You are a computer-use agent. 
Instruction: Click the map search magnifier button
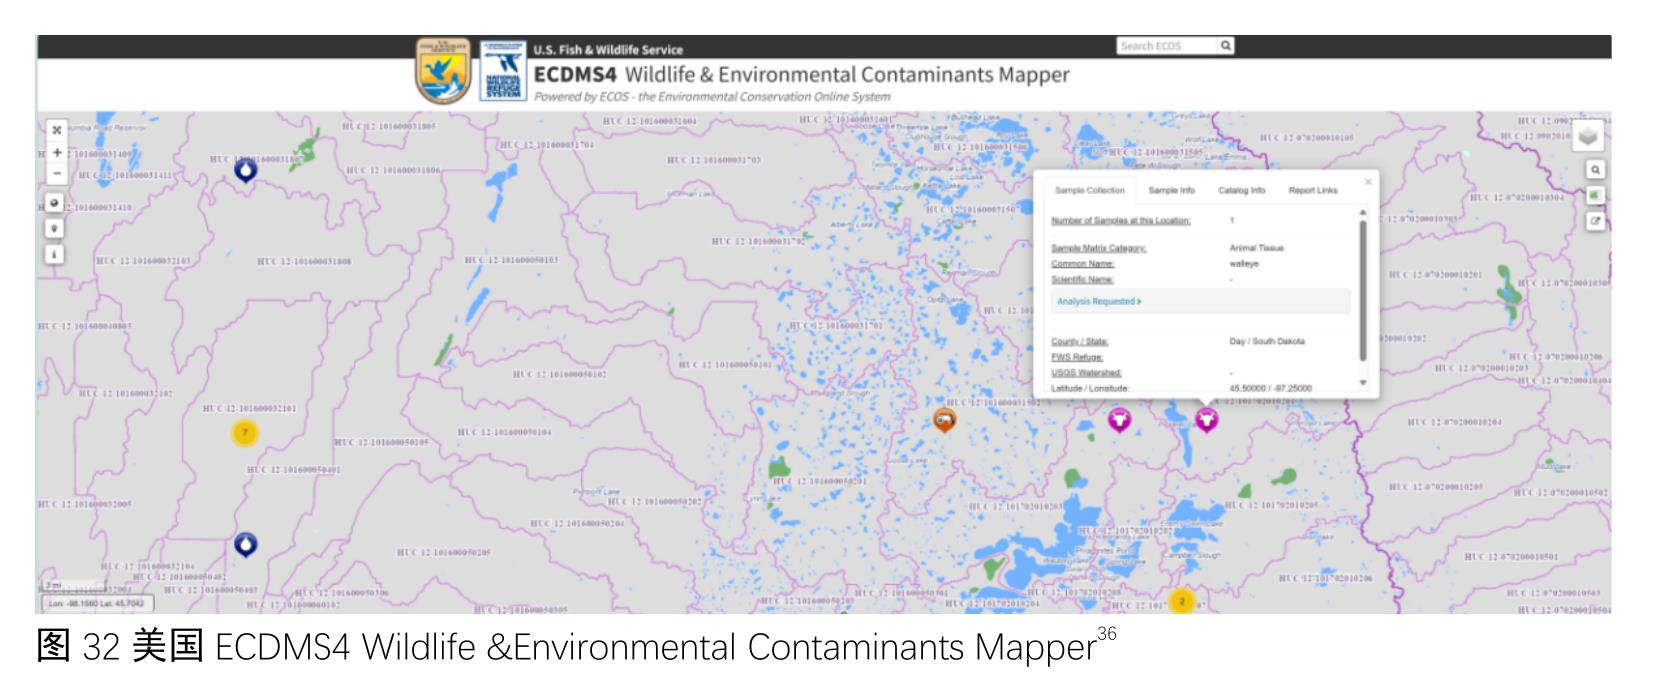coord(1595,170)
